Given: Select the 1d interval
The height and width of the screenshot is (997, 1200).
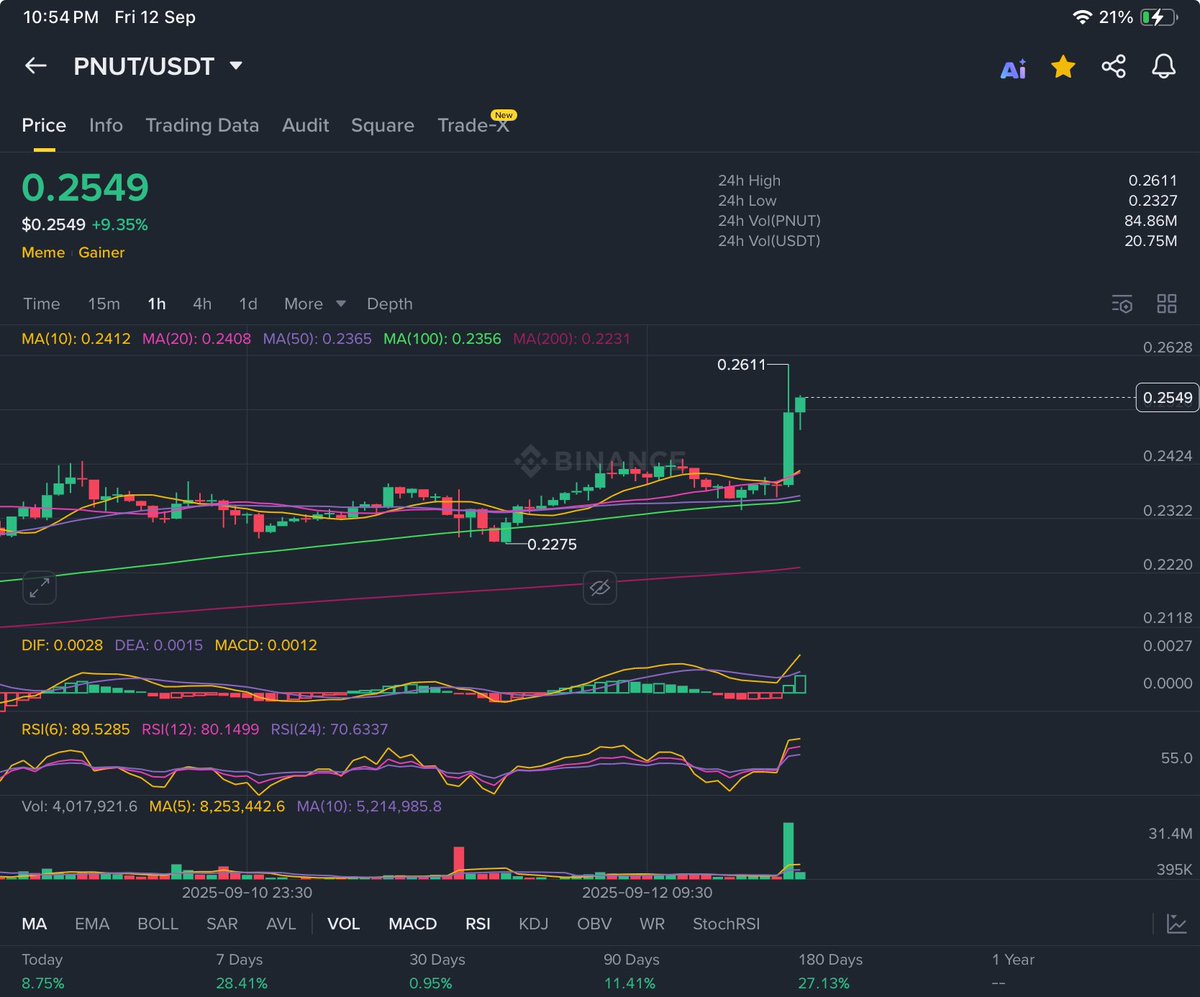Looking at the screenshot, I should (x=248, y=304).
